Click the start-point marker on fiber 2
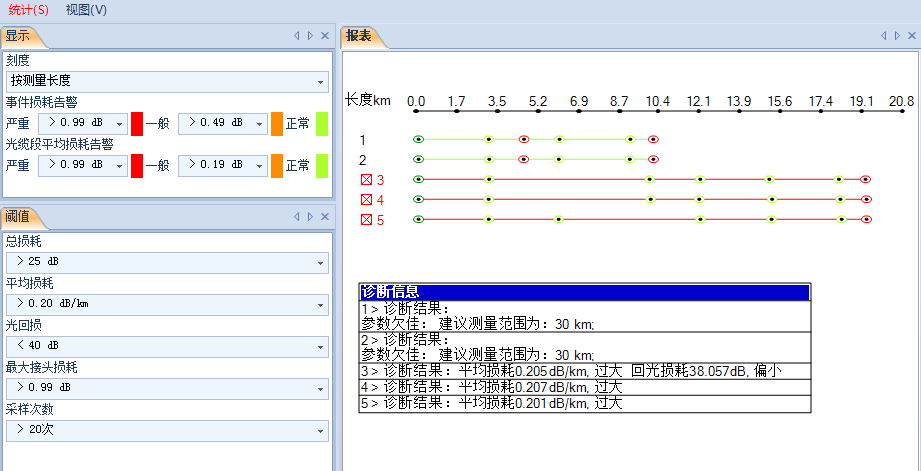Image resolution: width=921 pixels, height=471 pixels. point(418,160)
